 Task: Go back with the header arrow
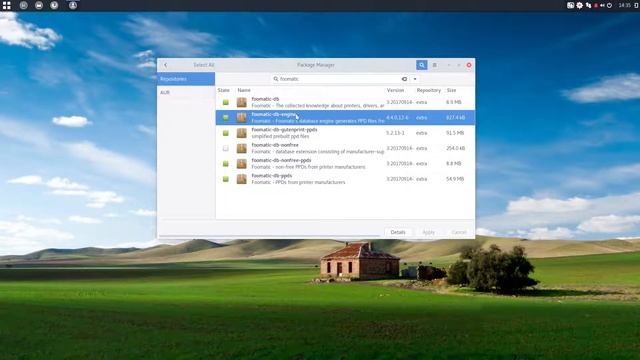[165, 65]
